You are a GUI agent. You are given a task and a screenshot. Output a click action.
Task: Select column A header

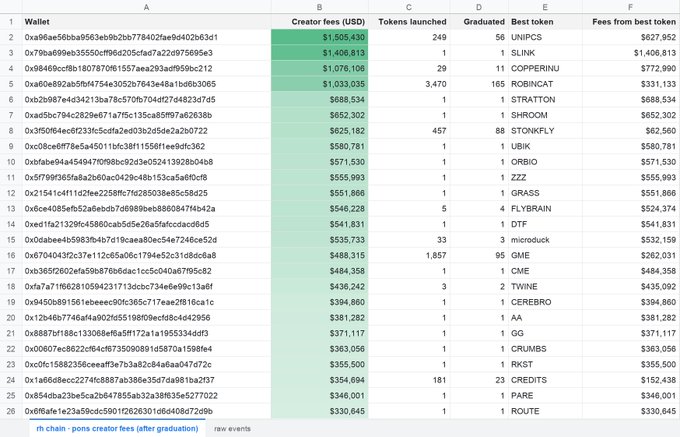147,7
